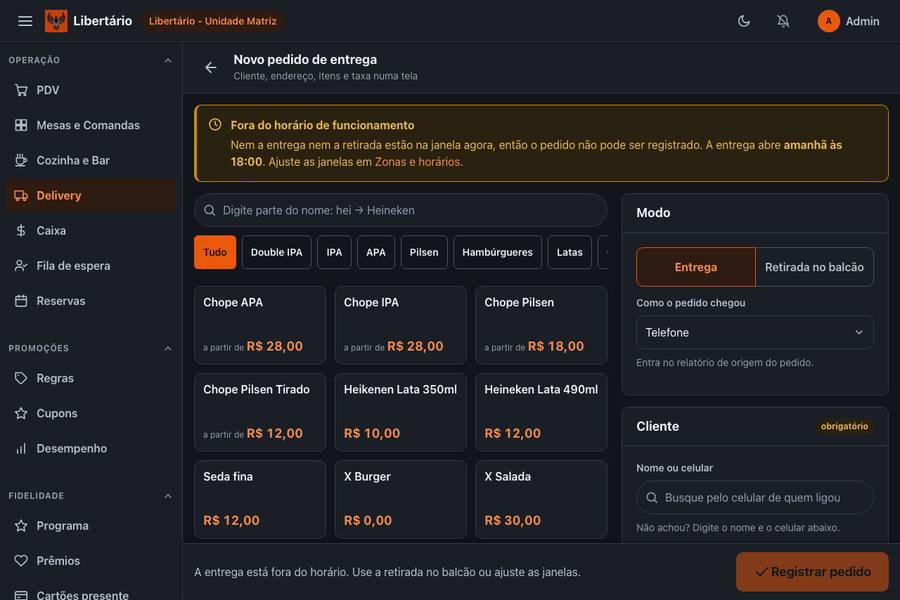Click the Novo pedido de entrega heading
This screenshot has height=600, width=900.
(x=305, y=60)
